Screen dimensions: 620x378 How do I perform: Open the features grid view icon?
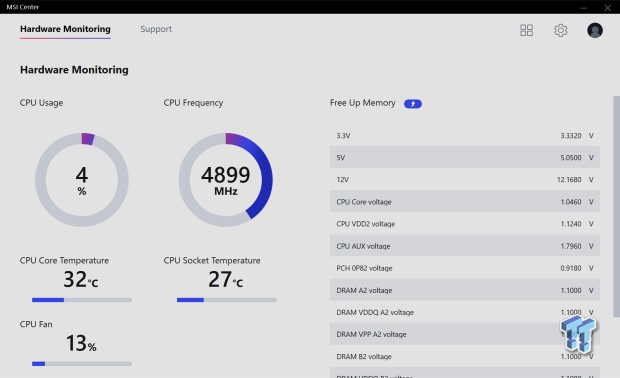pos(526,30)
